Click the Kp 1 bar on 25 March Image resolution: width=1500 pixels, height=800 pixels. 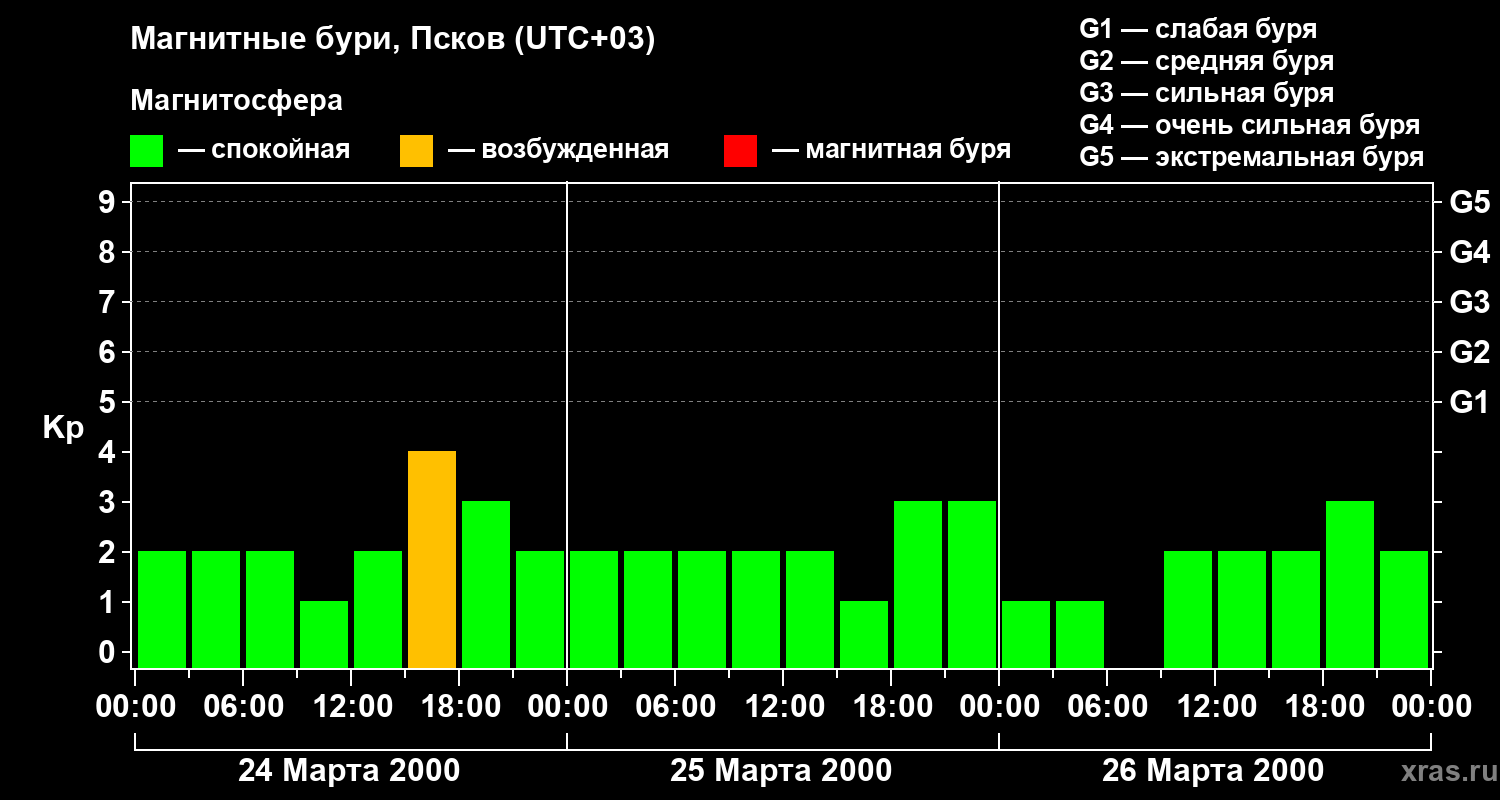coord(864,634)
